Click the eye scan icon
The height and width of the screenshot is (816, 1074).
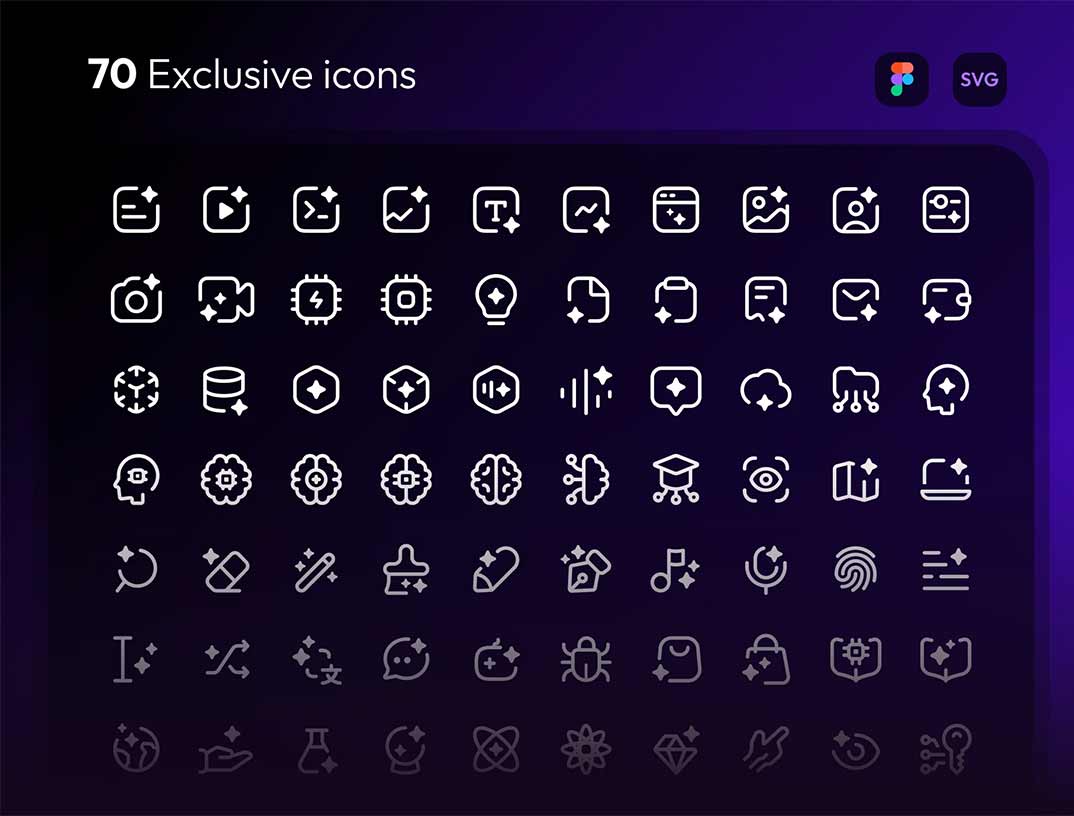(x=766, y=480)
